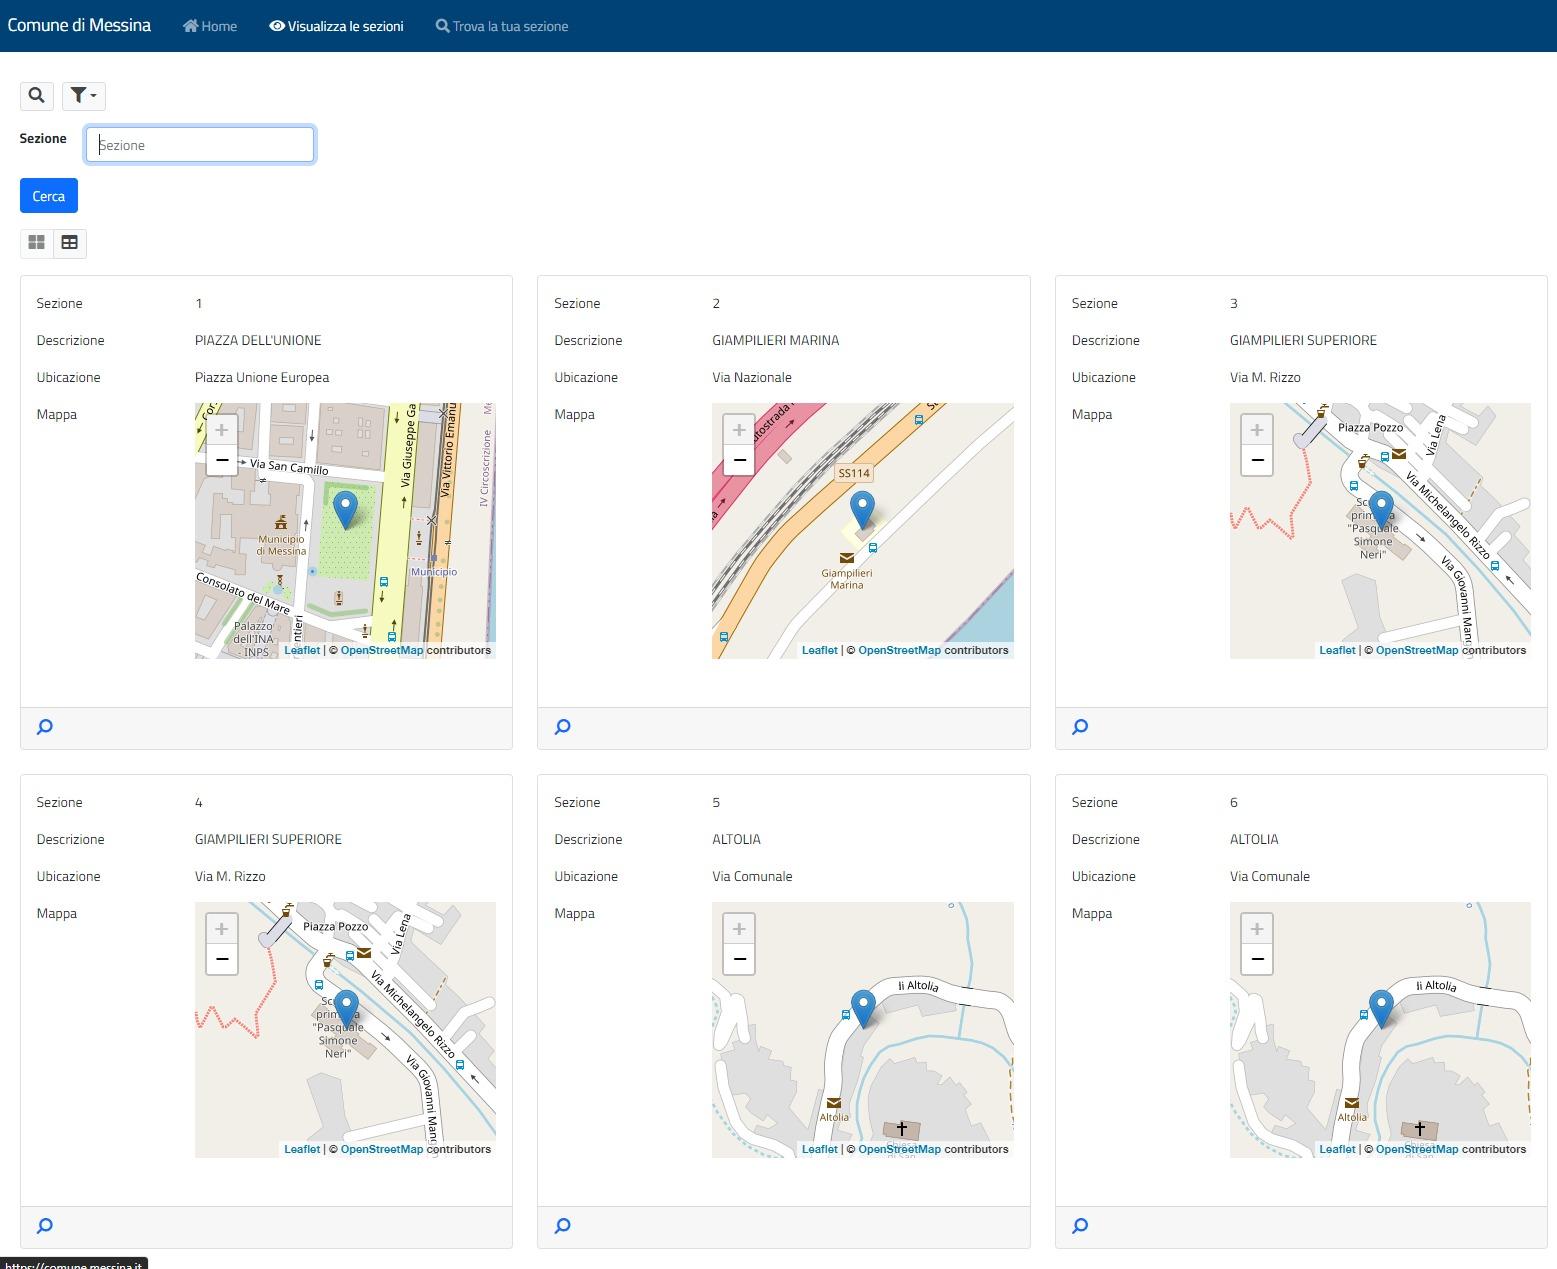Switch to grid card view

[37, 243]
